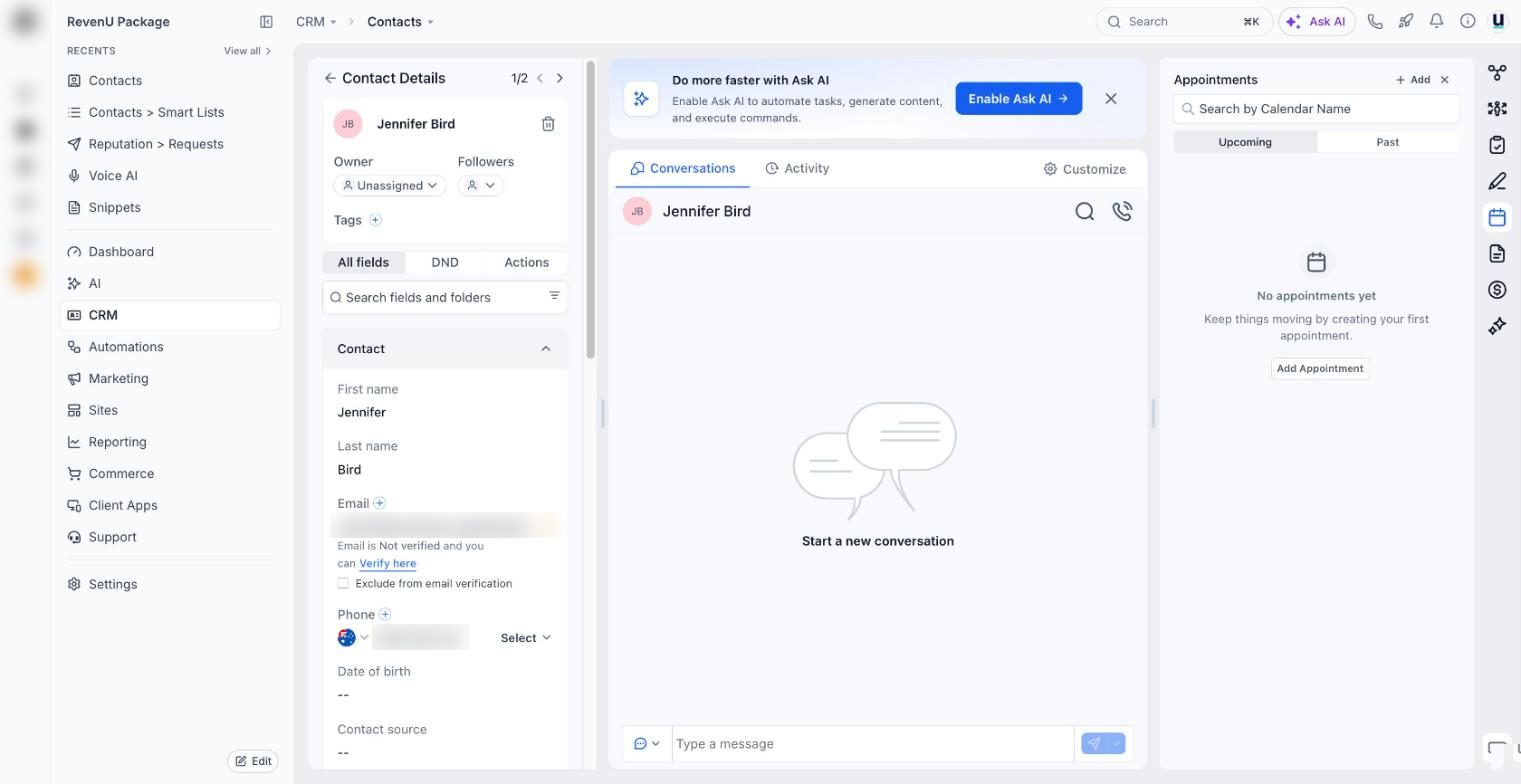Call Jennifer Bird from conversation header
Screen dimensions: 1521x784
click(x=1122, y=211)
